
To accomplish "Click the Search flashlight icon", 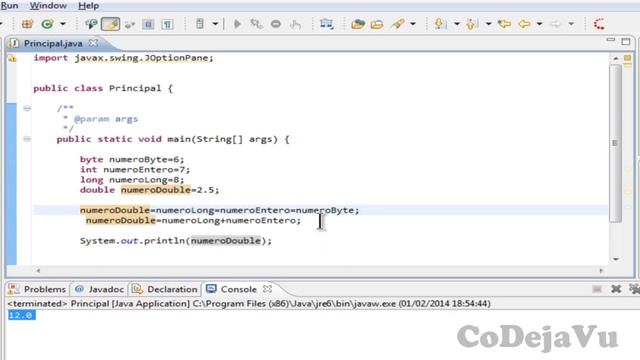I will [398, 24].
